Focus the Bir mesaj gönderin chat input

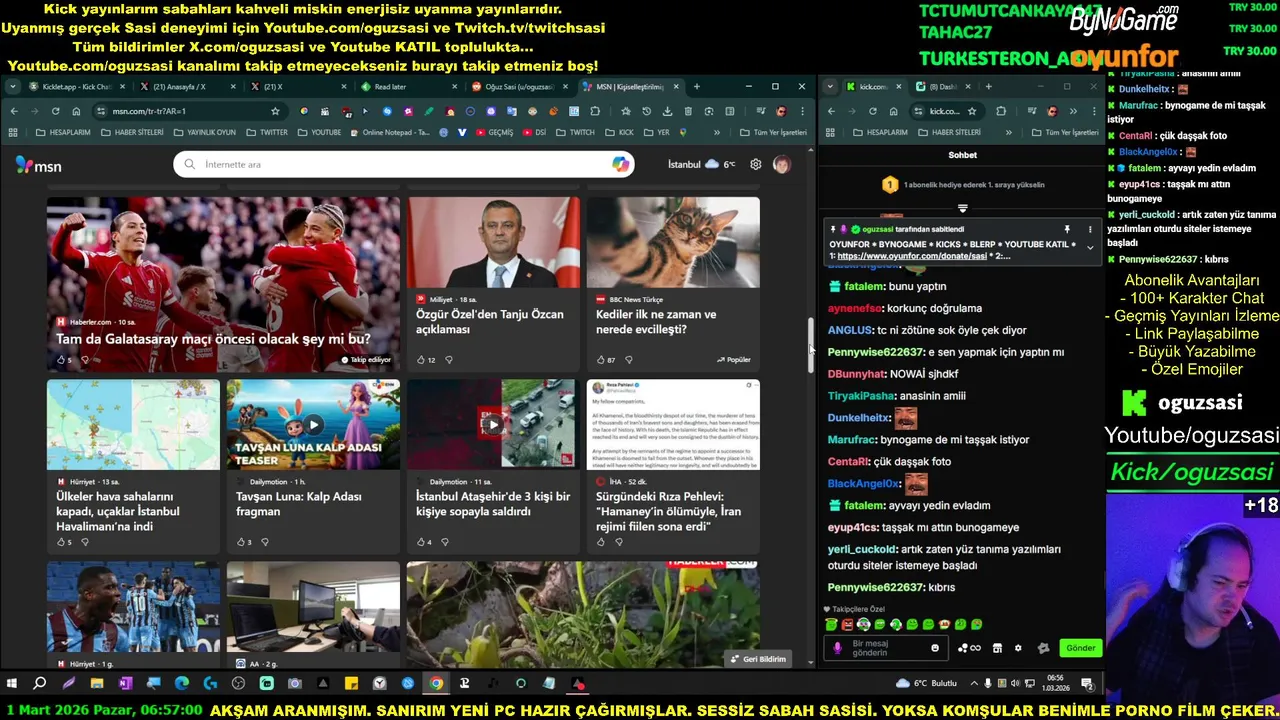[x=888, y=648]
